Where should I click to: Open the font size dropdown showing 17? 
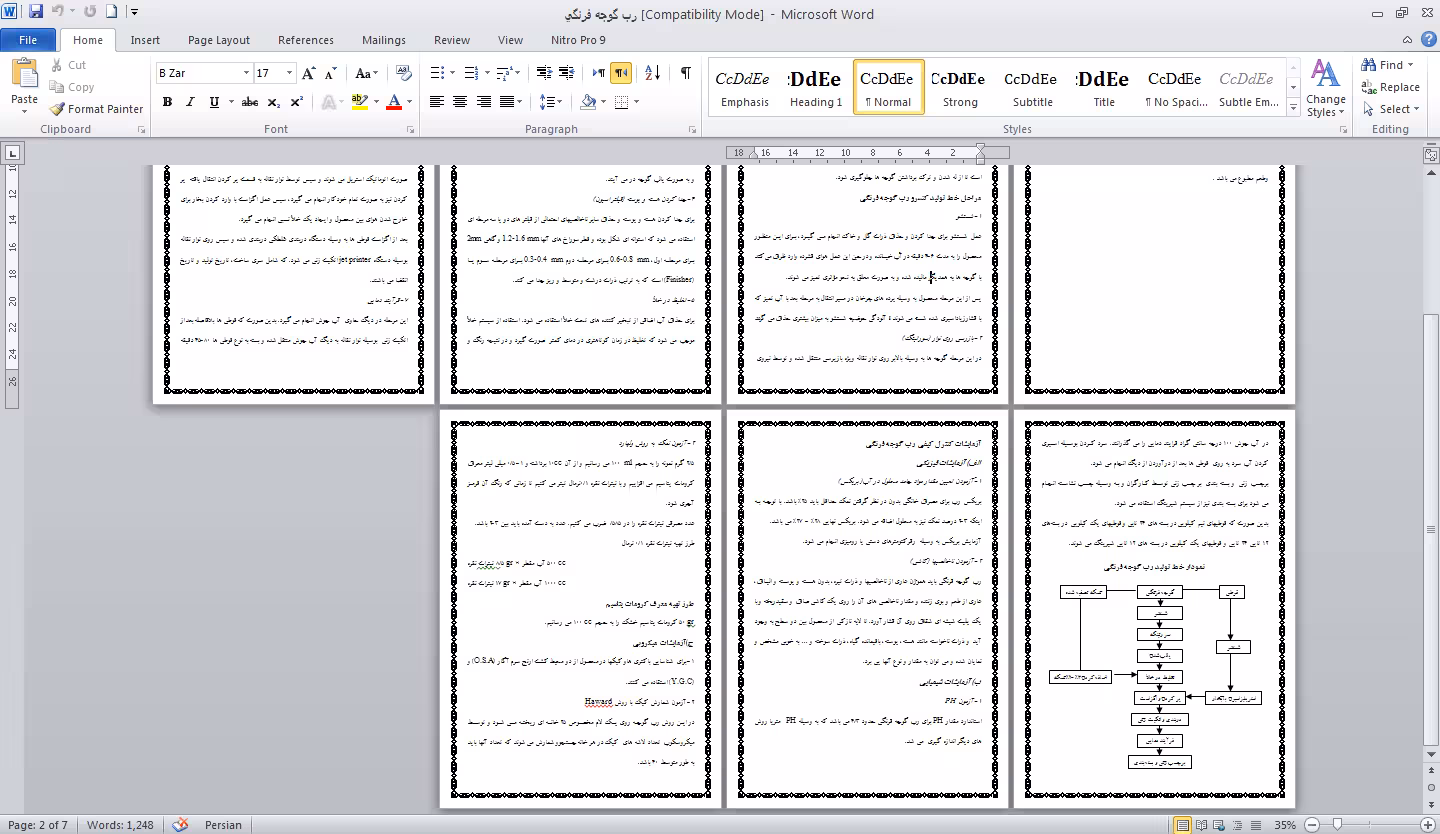coord(290,73)
